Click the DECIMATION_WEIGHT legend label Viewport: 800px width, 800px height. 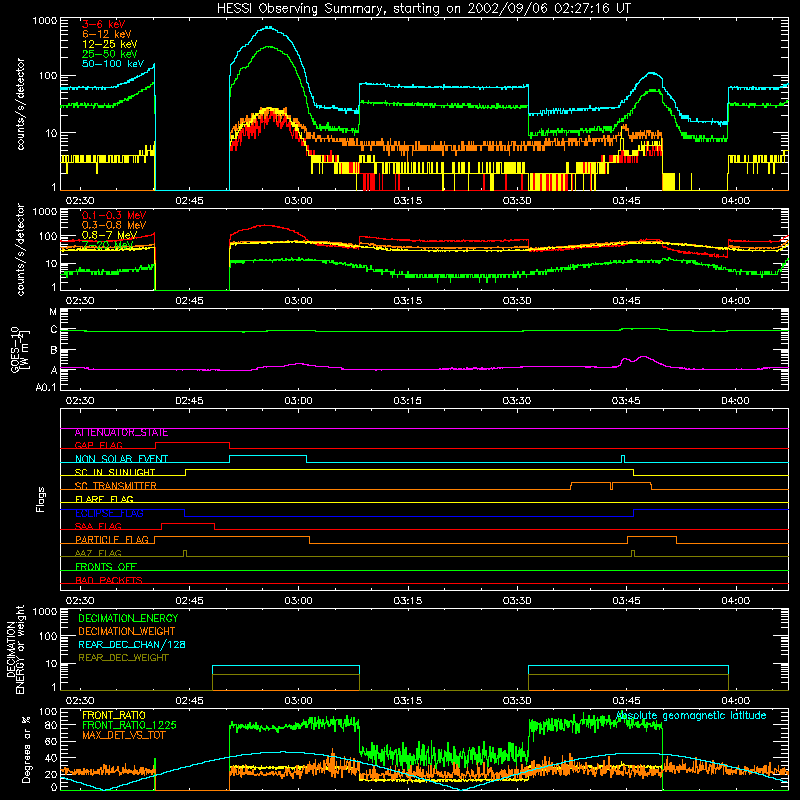pos(127,631)
